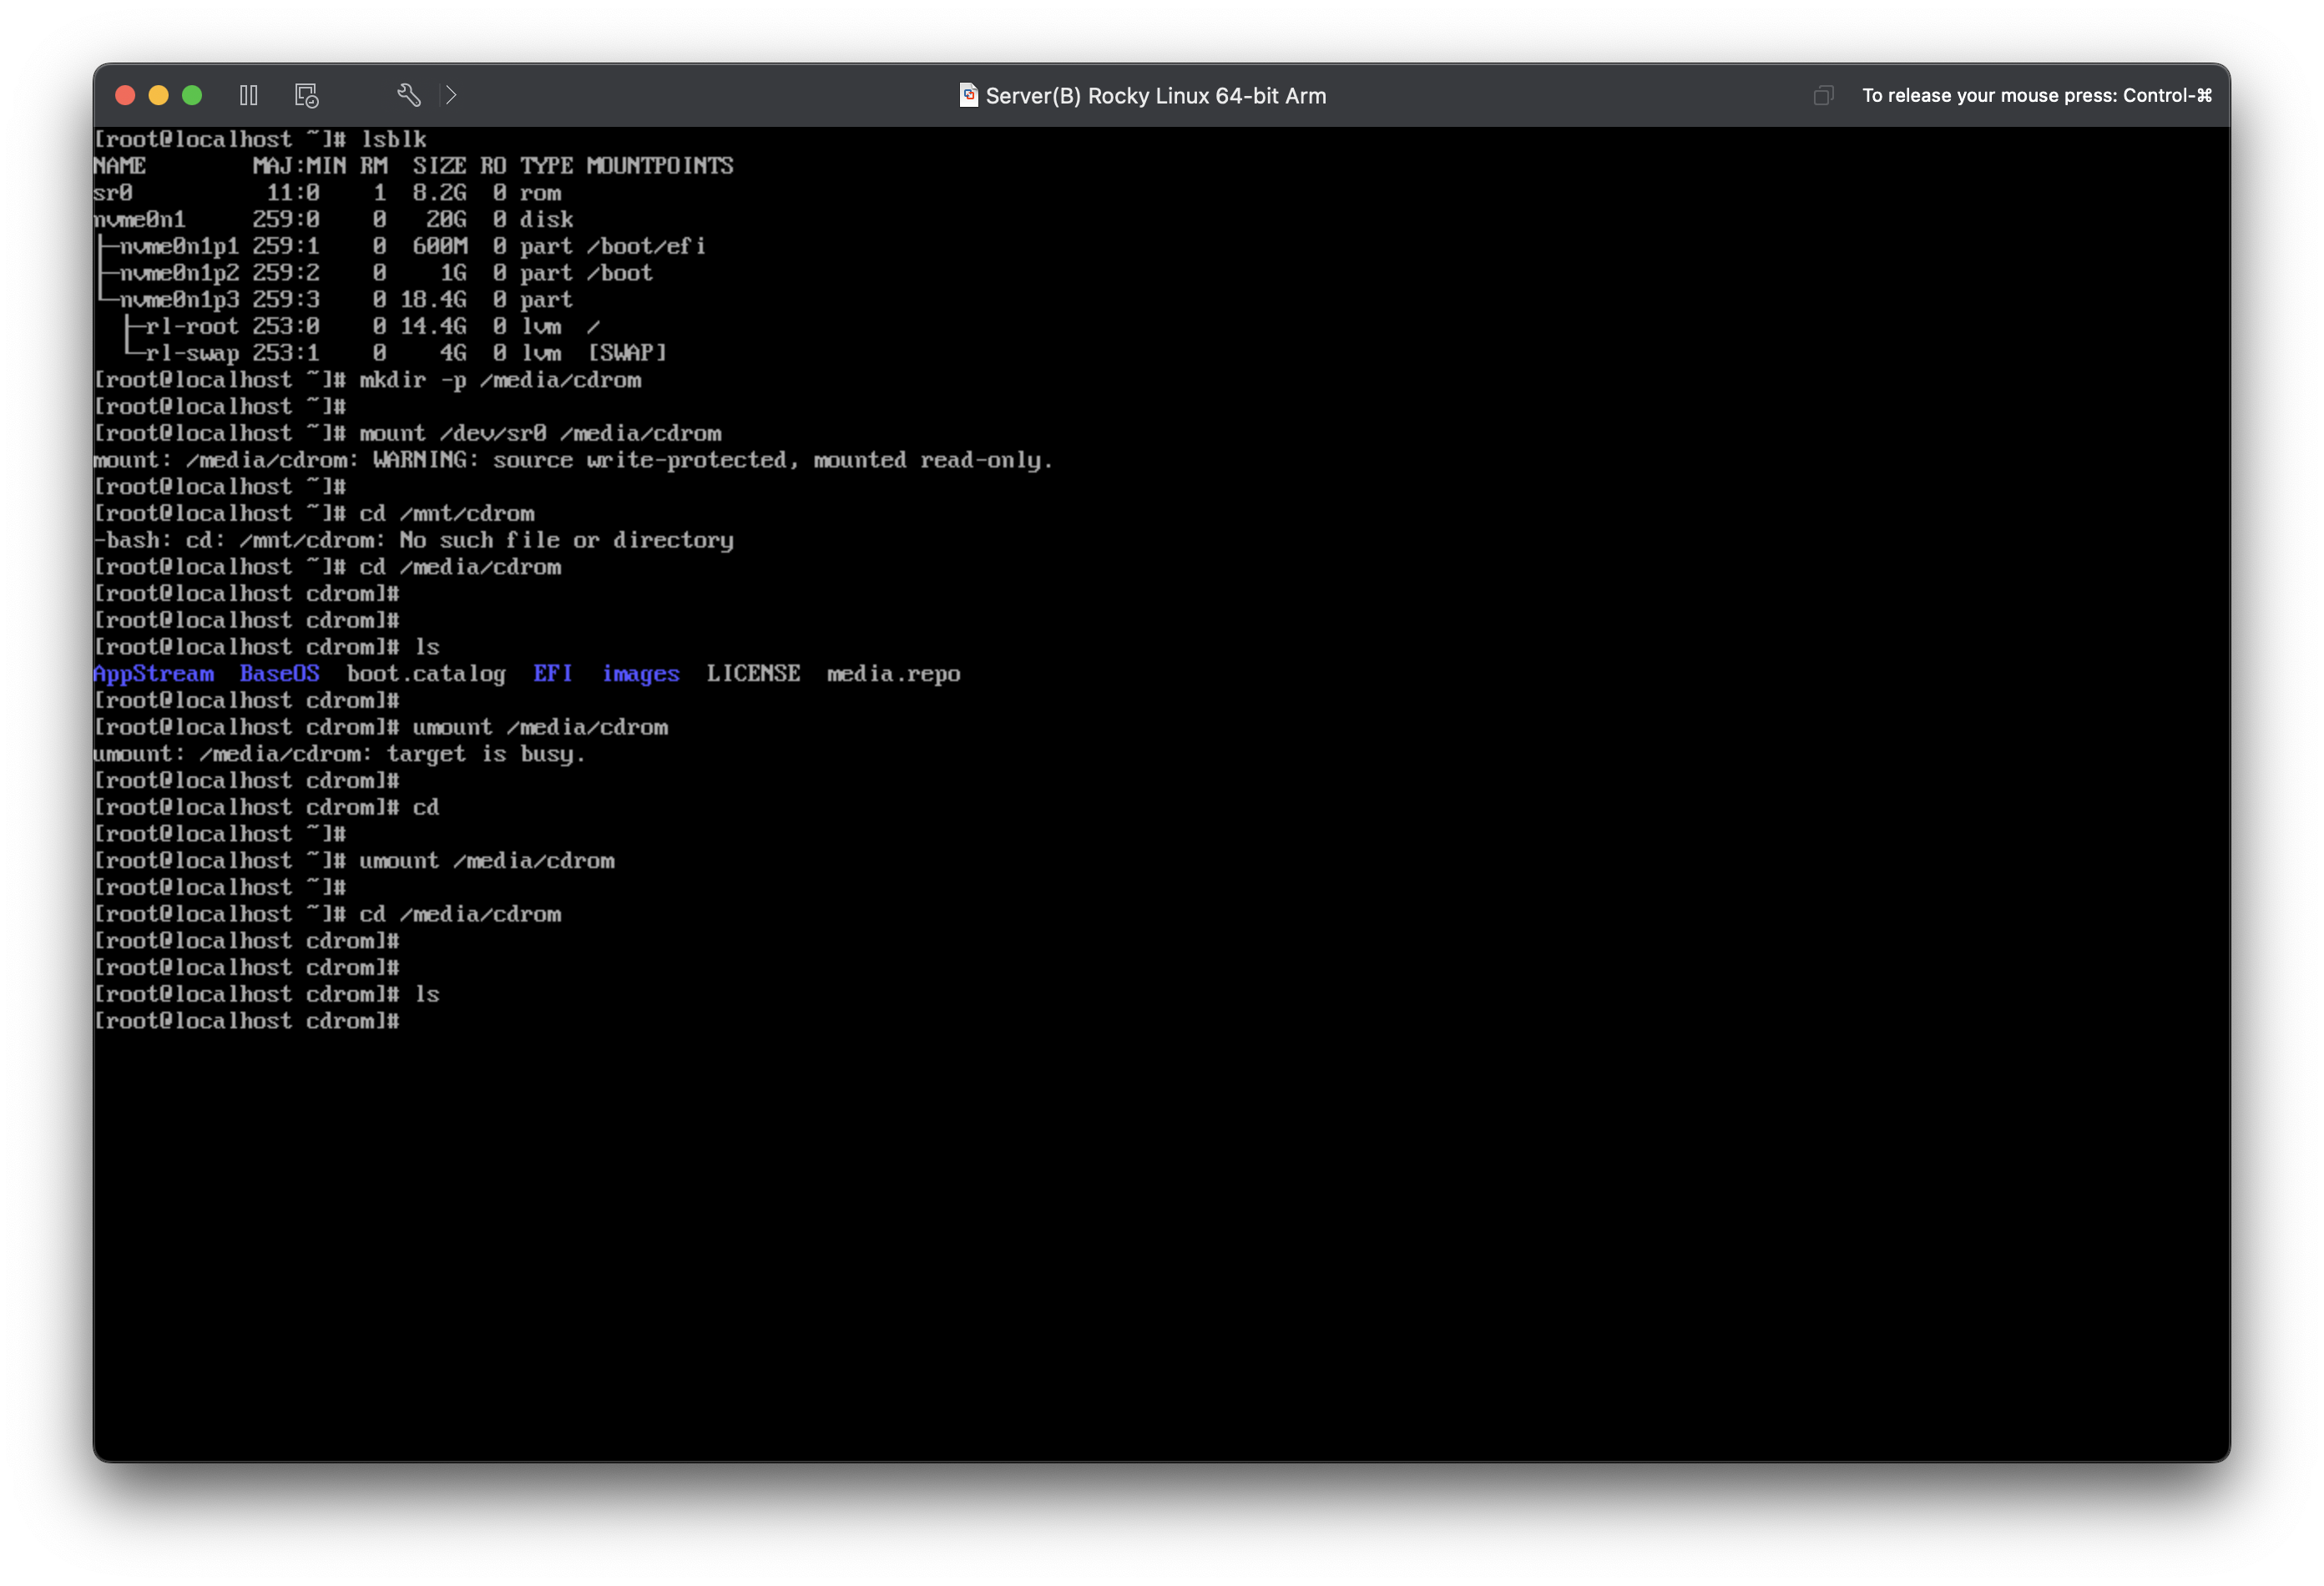Click the AppStream directory name

(x=153, y=674)
